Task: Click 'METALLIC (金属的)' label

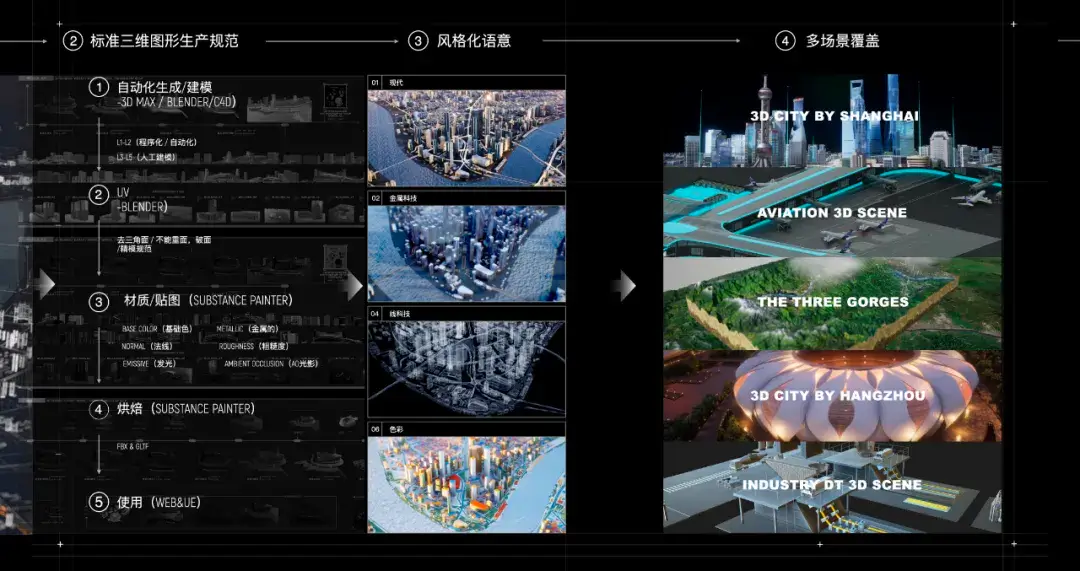Action: pos(247,329)
